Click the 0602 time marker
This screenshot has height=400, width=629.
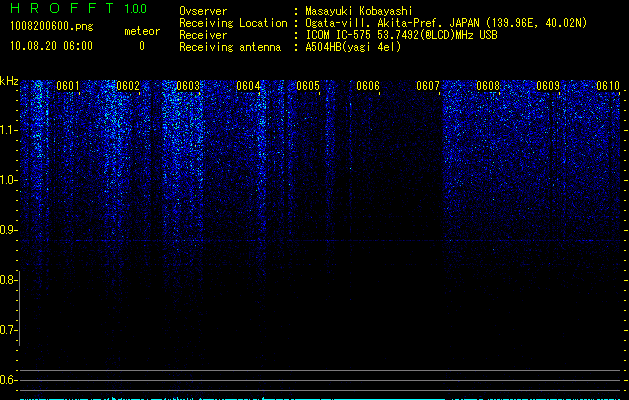tap(128, 86)
